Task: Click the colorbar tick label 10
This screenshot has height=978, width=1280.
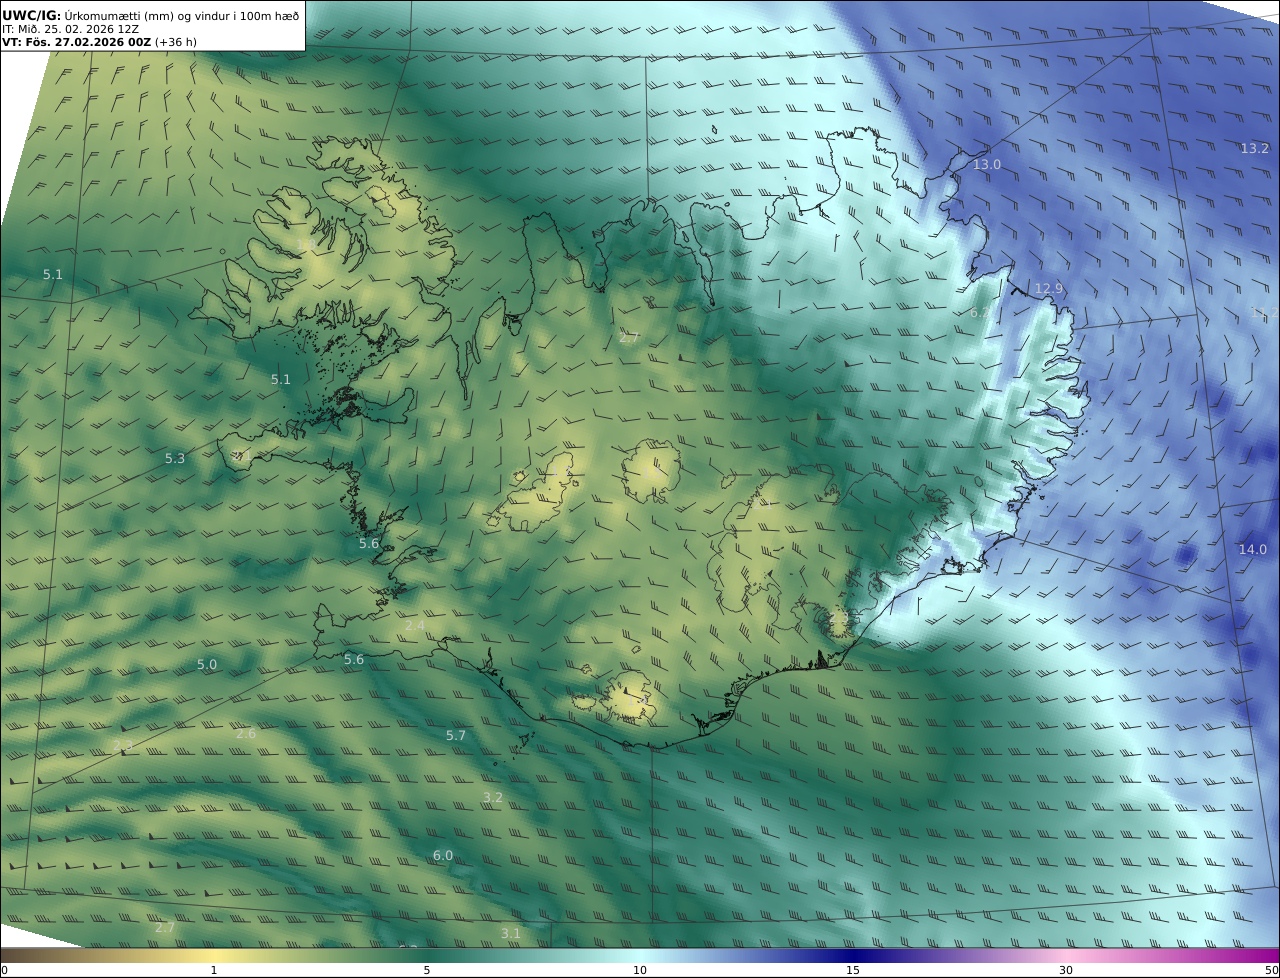Action: coord(640,970)
